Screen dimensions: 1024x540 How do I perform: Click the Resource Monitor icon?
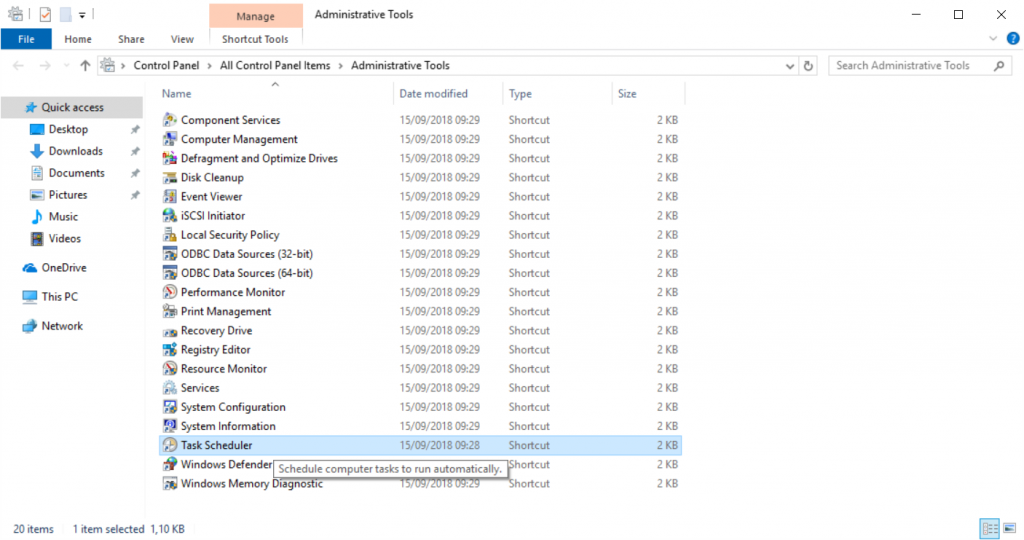pos(170,368)
